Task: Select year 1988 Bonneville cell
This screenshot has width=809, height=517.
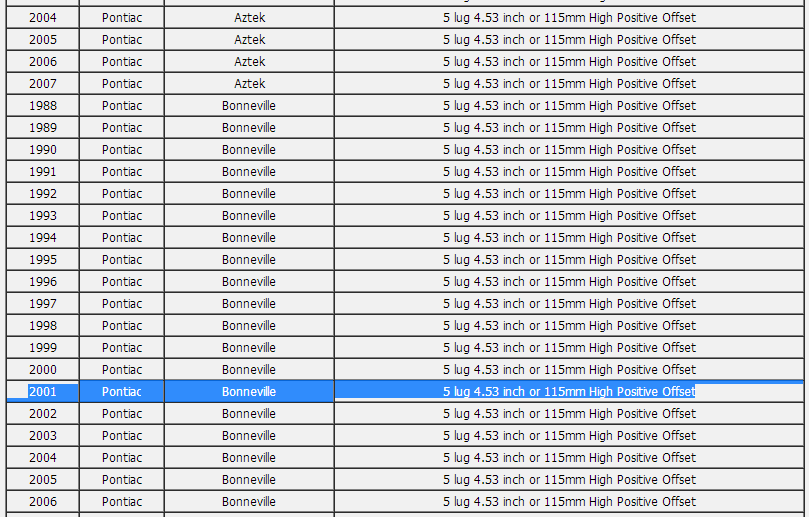Action: [43, 106]
